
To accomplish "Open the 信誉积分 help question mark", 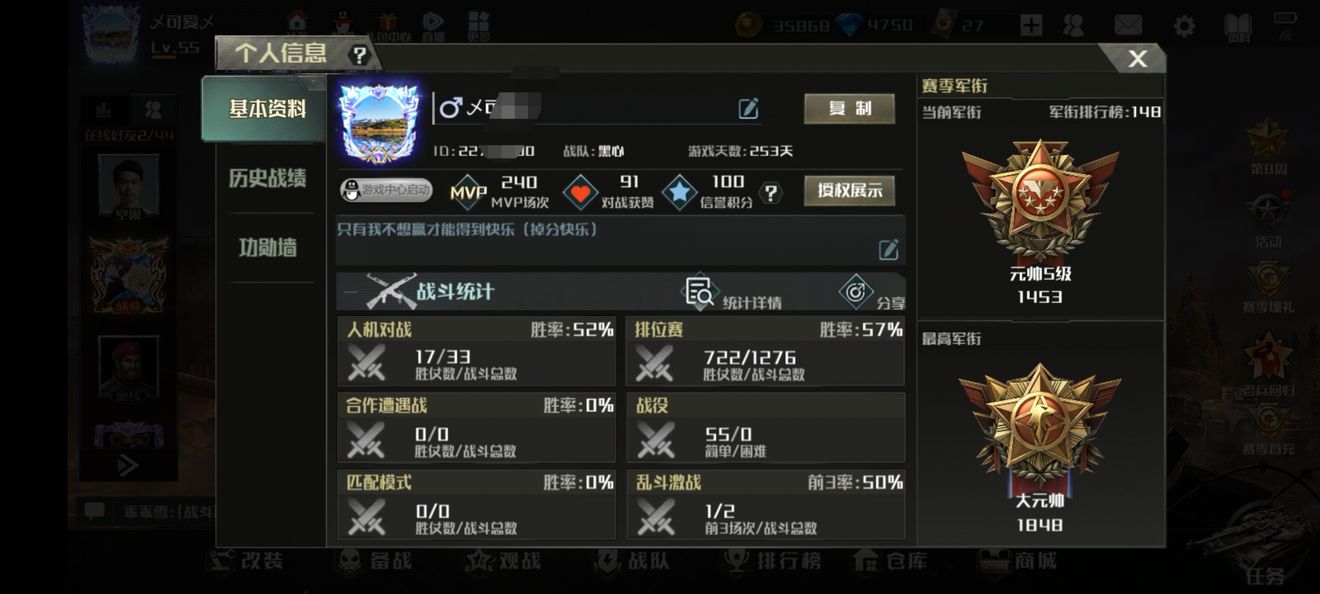I will (x=771, y=193).
